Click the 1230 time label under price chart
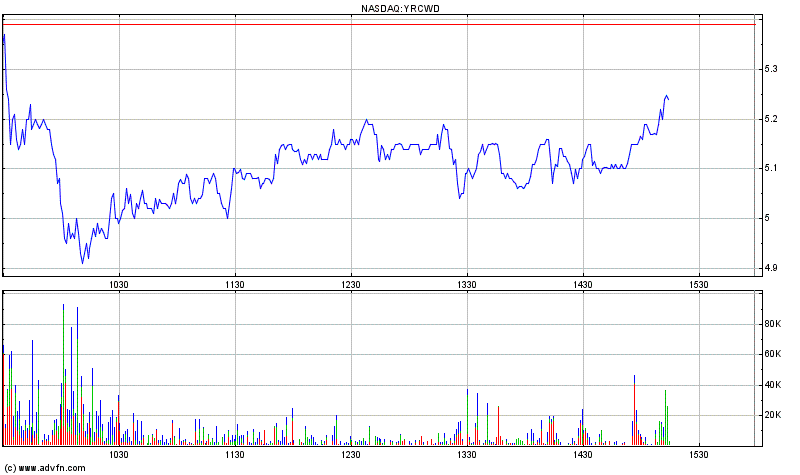The image size is (800, 475). point(351,285)
